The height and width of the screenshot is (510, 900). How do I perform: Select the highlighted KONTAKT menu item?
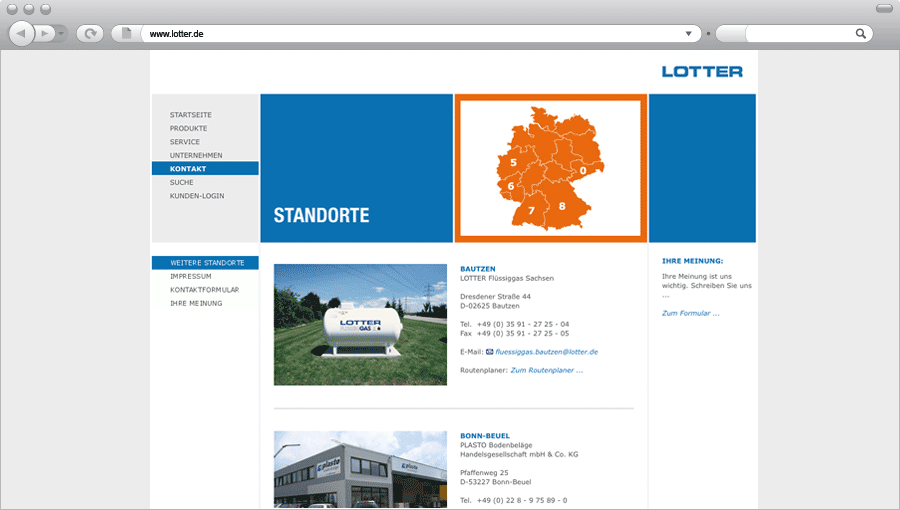205,168
